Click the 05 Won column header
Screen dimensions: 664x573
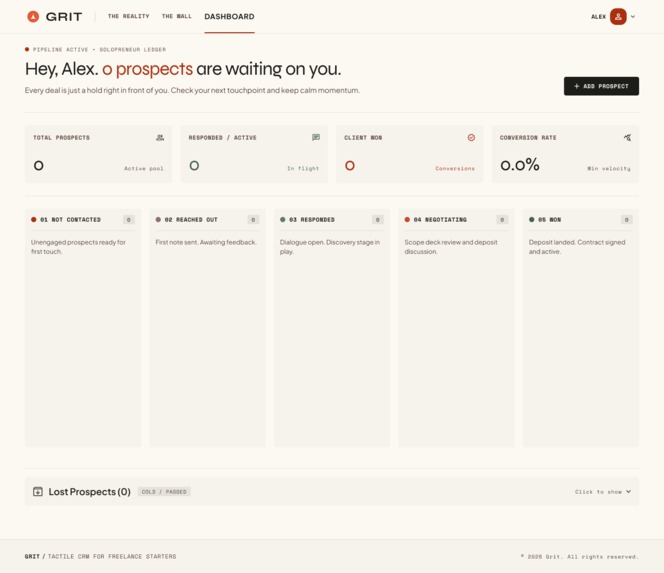pos(549,219)
